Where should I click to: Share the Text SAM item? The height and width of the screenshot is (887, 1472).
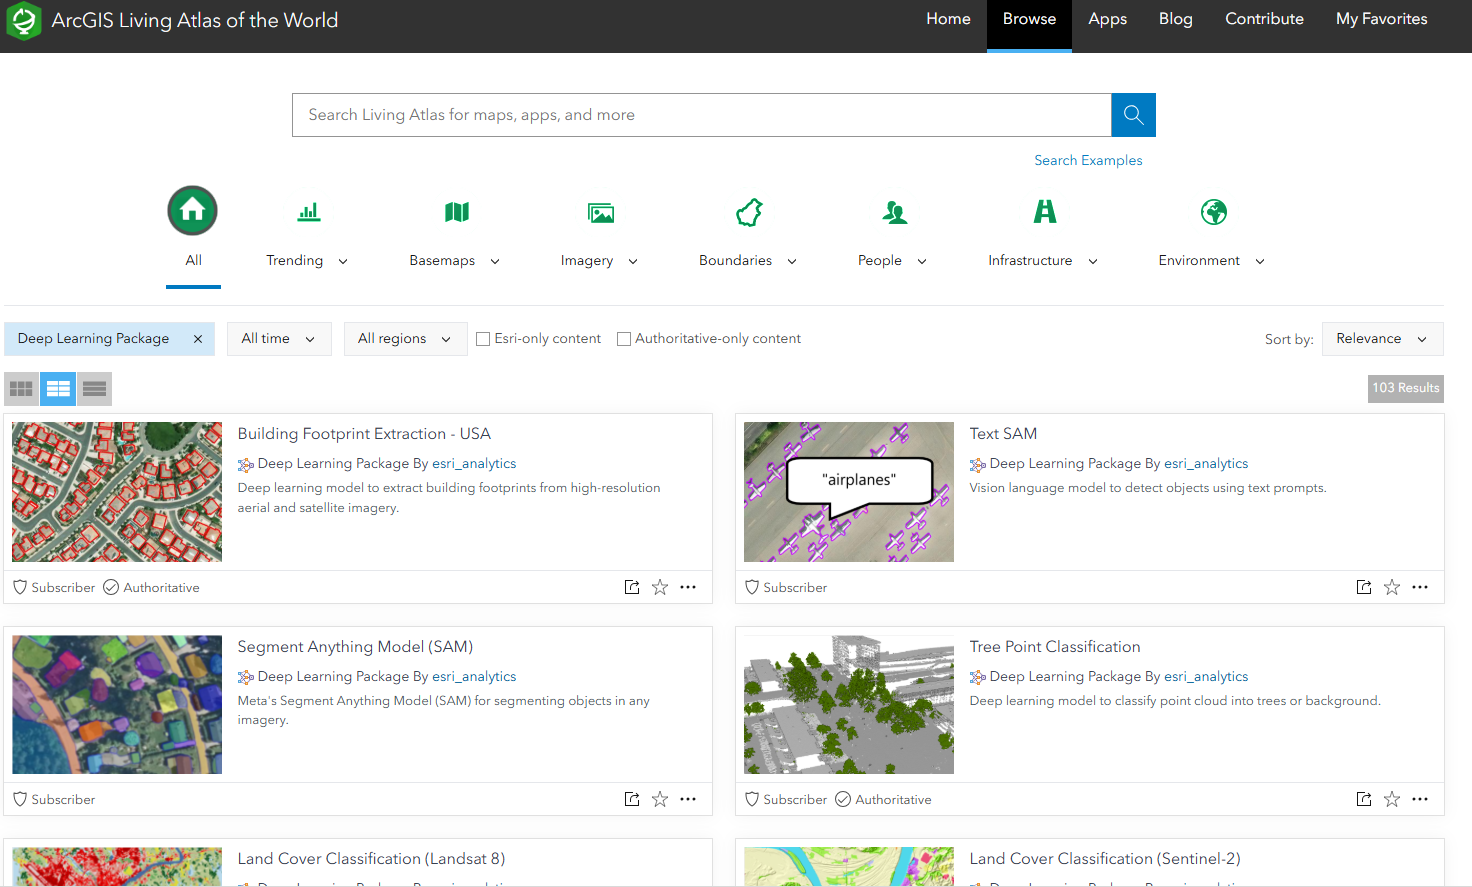[x=1363, y=587]
